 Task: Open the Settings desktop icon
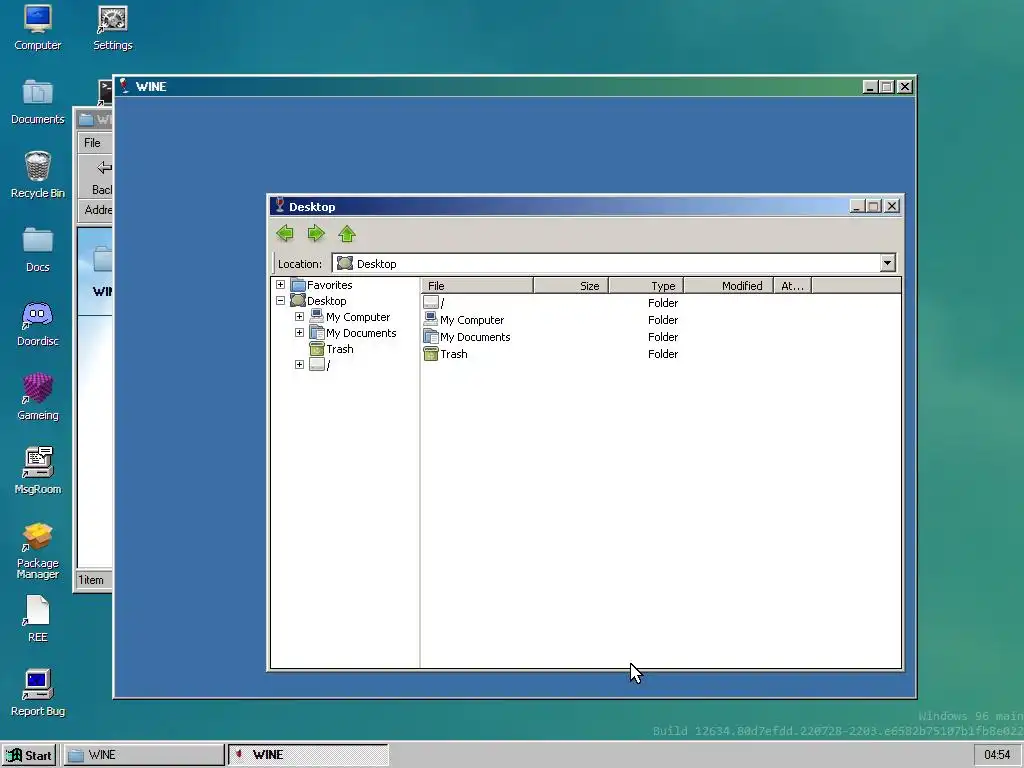[112, 27]
